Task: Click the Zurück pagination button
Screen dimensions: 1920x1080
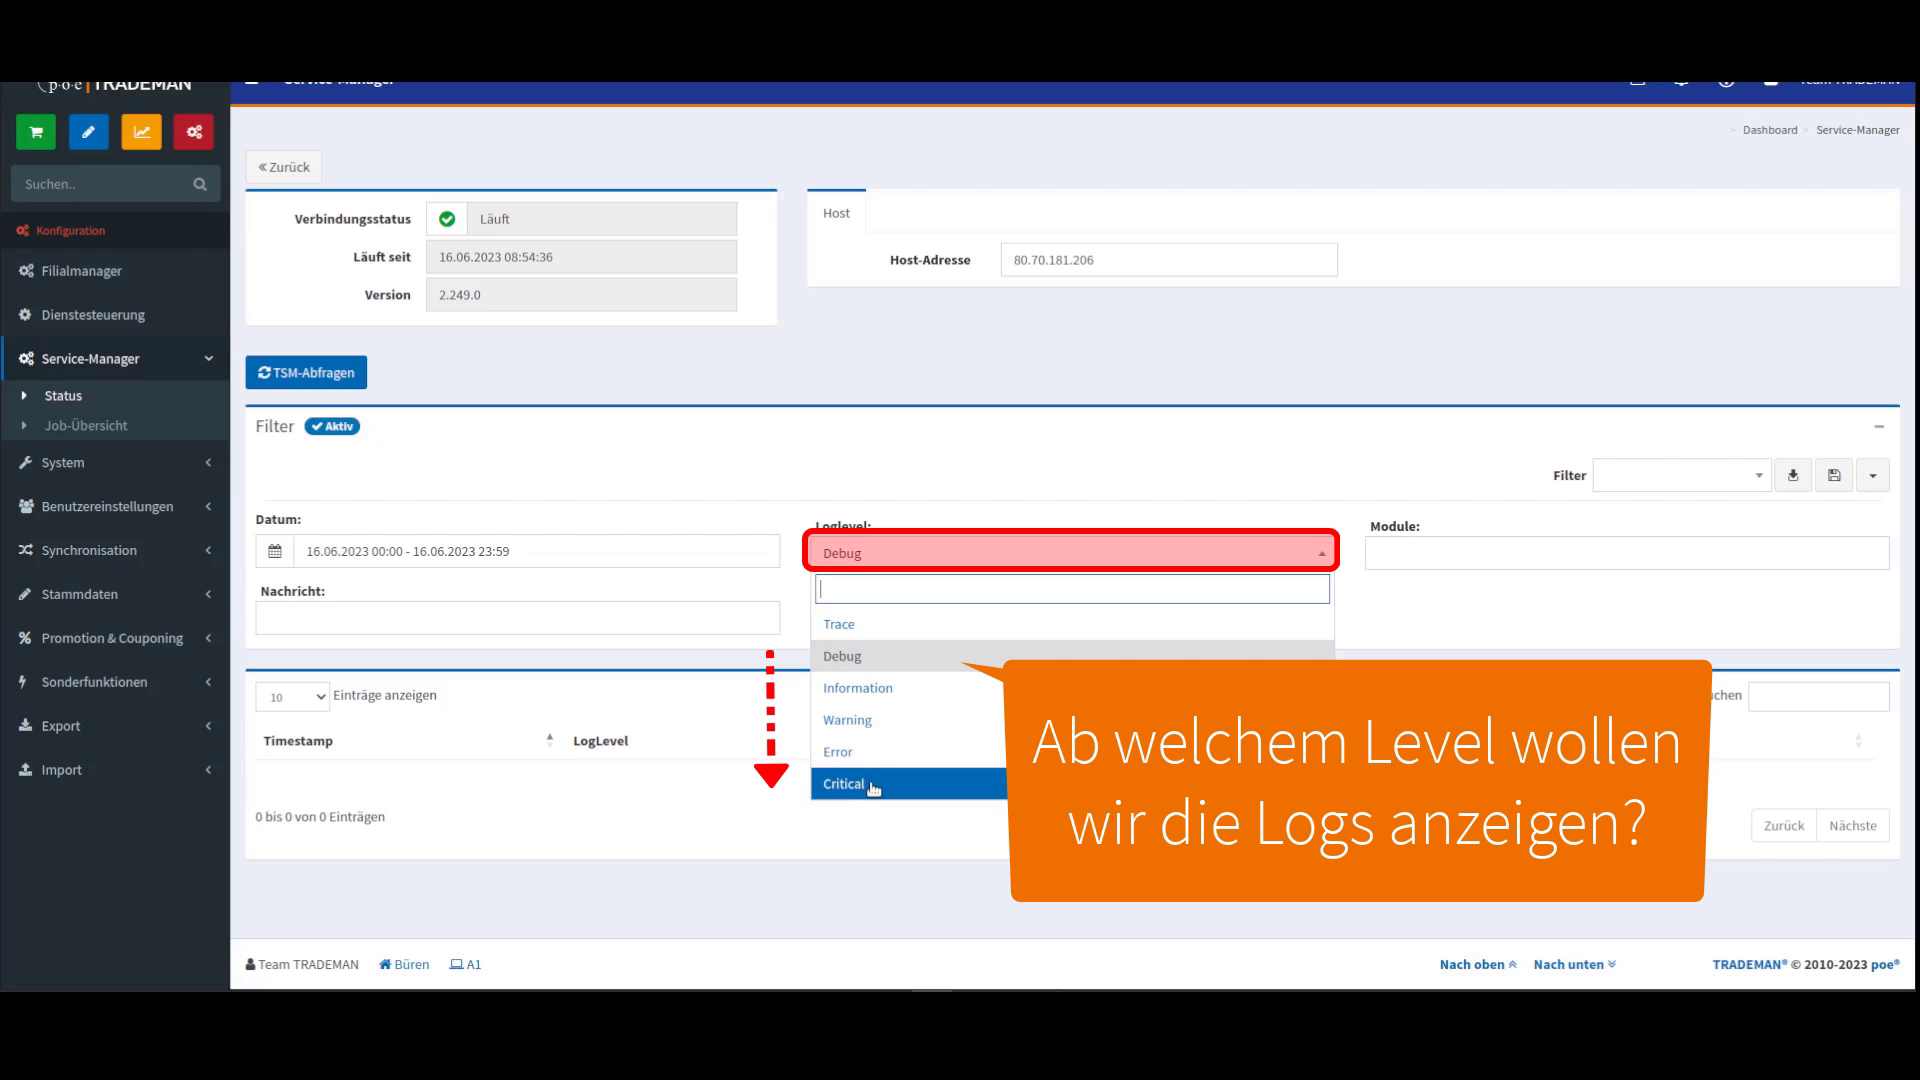Action: coord(1783,826)
